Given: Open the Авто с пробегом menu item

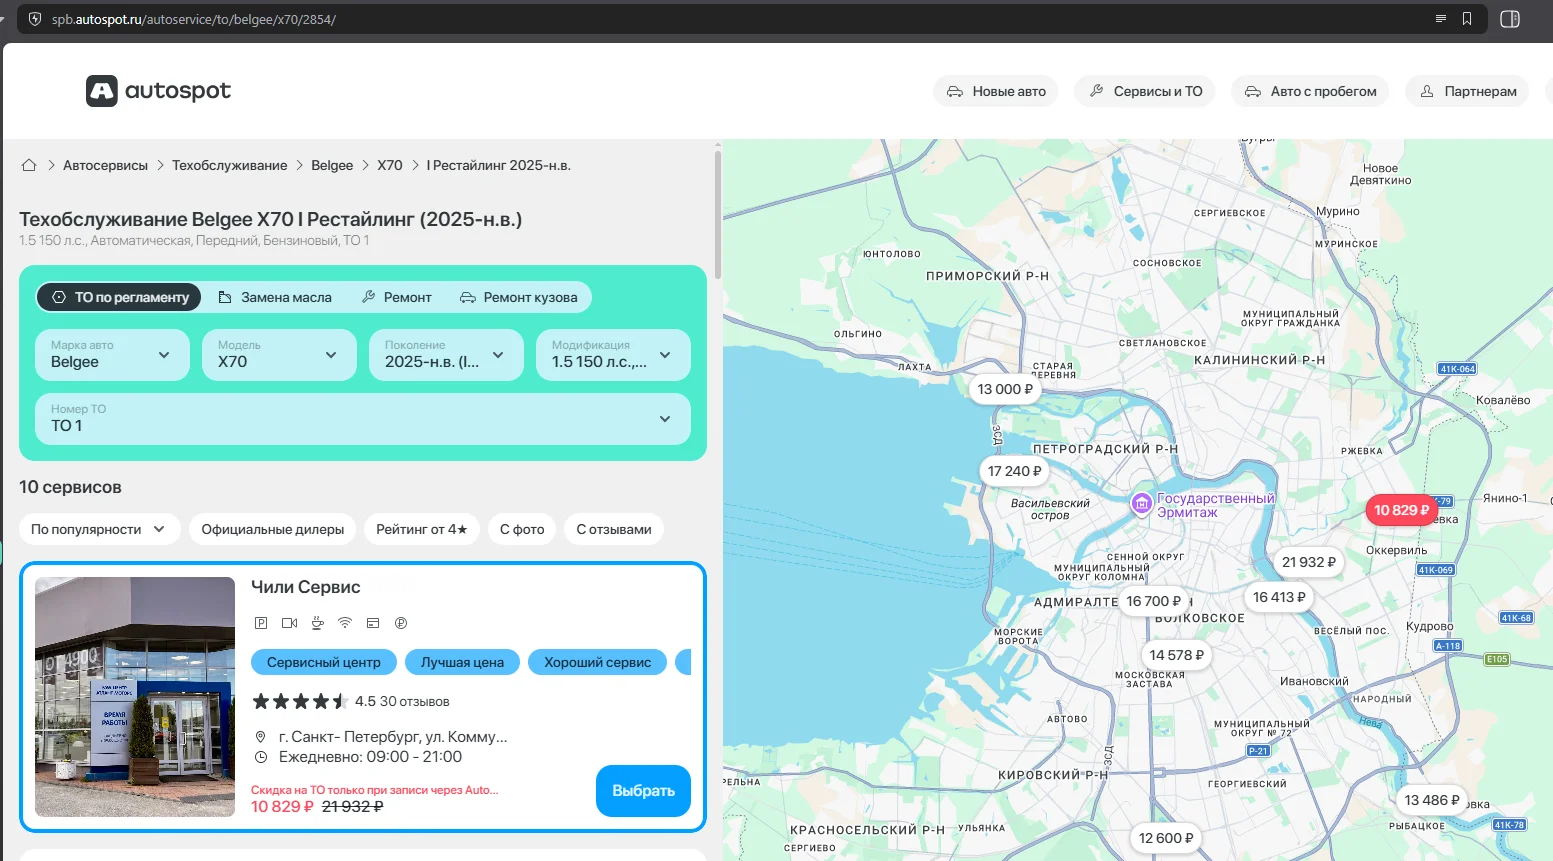Looking at the screenshot, I should pos(1310,91).
